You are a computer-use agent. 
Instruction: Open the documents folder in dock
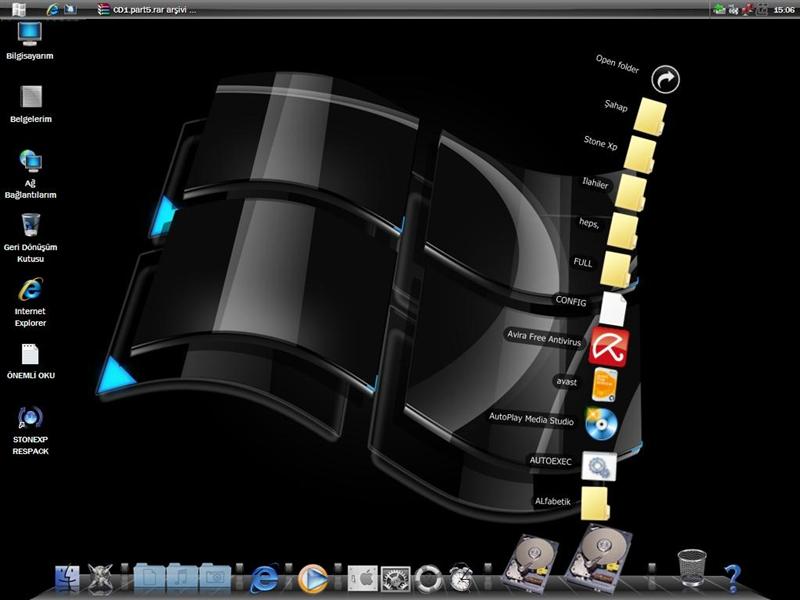[x=150, y=578]
